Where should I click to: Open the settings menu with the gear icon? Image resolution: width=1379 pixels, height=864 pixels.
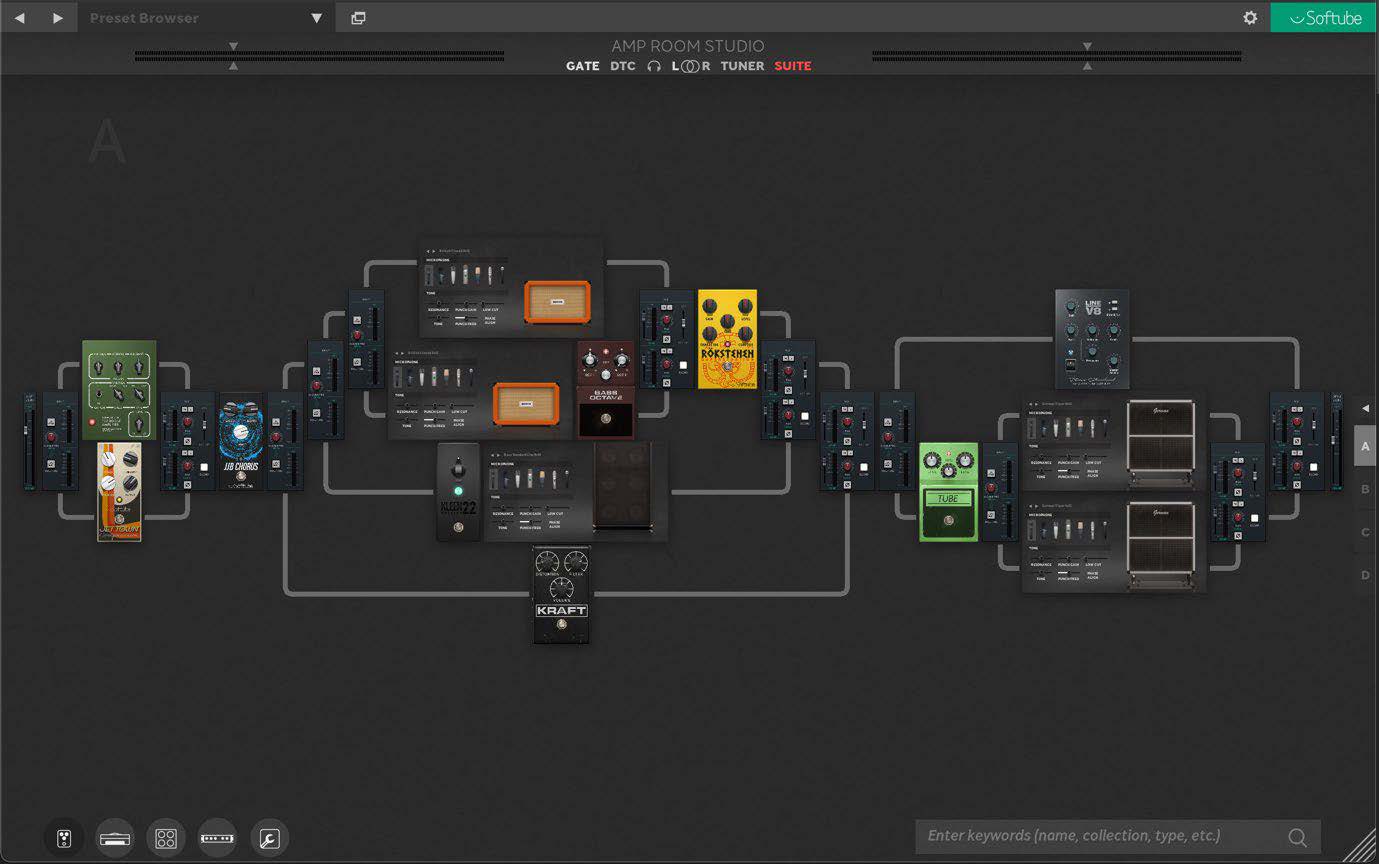point(1249,17)
